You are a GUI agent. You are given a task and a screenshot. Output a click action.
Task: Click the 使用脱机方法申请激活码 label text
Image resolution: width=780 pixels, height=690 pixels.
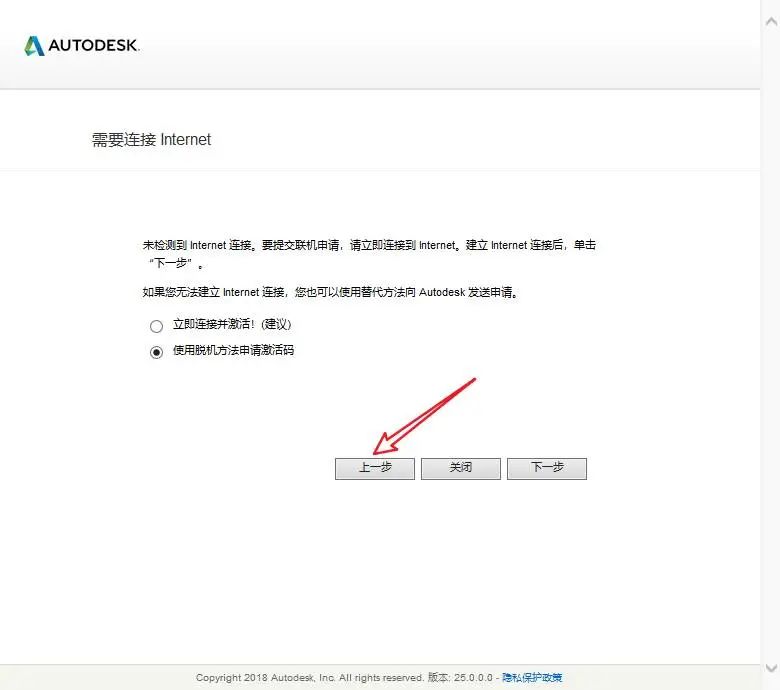pyautogui.click(x=233, y=350)
